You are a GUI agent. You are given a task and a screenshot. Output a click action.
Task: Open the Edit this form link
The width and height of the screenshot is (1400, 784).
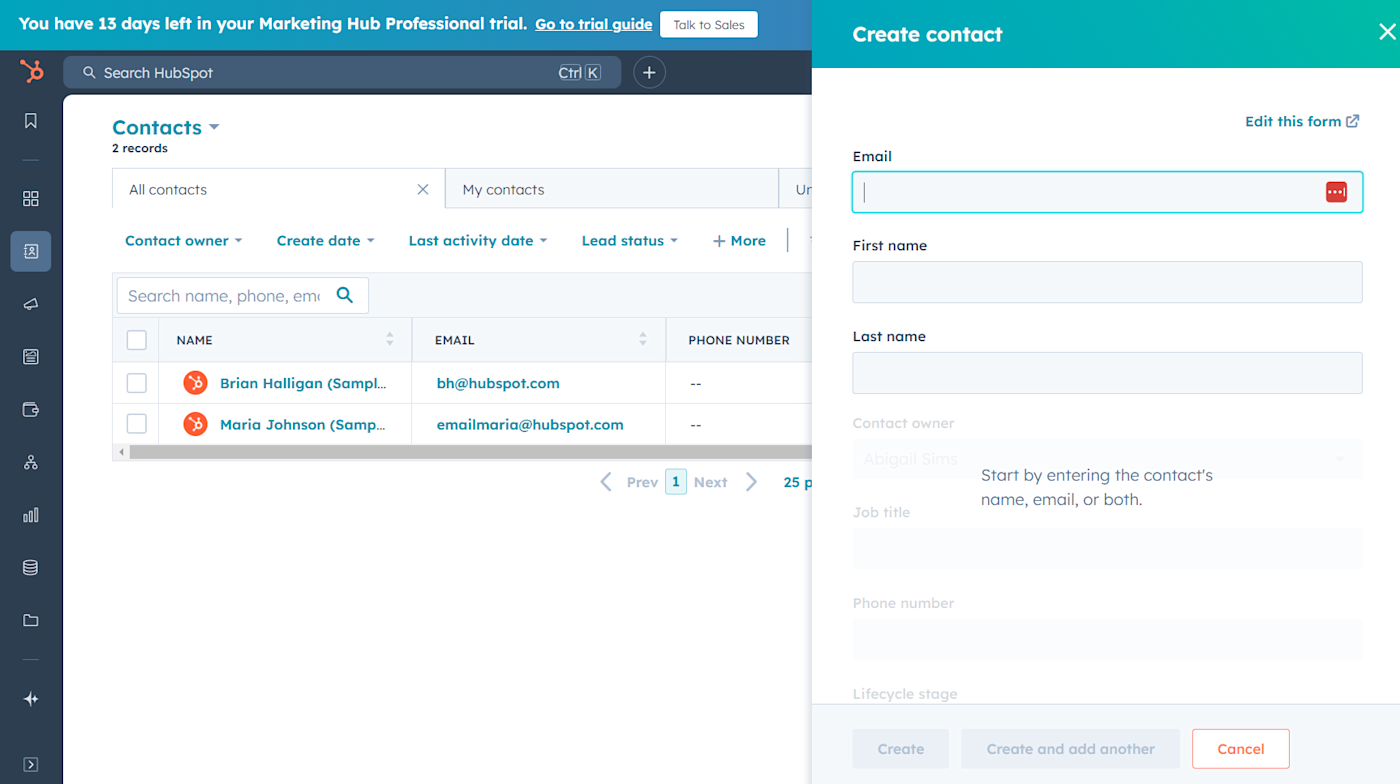tap(1302, 121)
